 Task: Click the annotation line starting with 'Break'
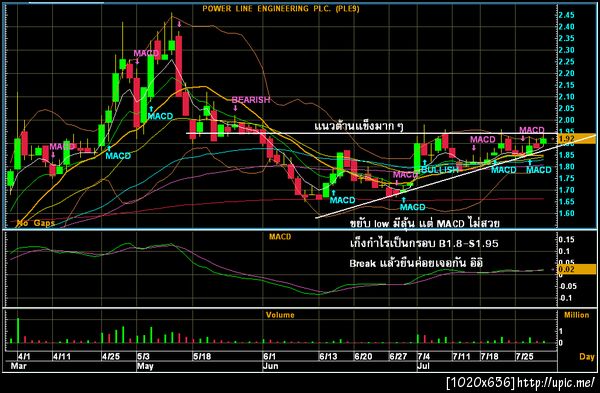pyautogui.click(x=416, y=263)
